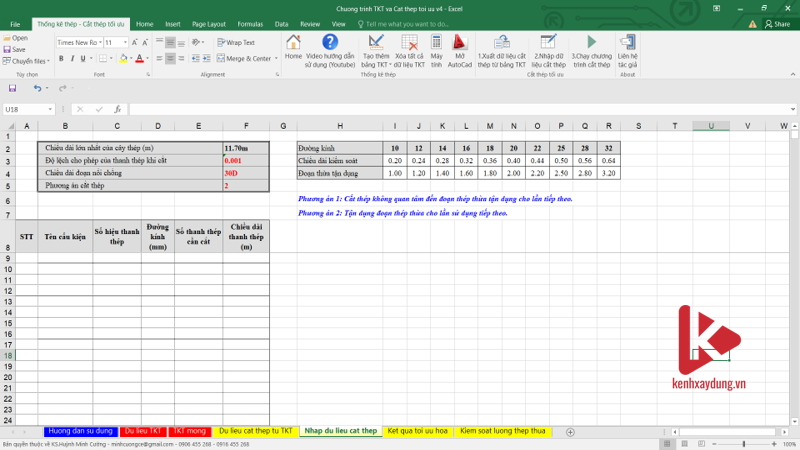Click 2.Nhập dữ liệu cắt thép icon
800x450 pixels.
(x=549, y=46)
